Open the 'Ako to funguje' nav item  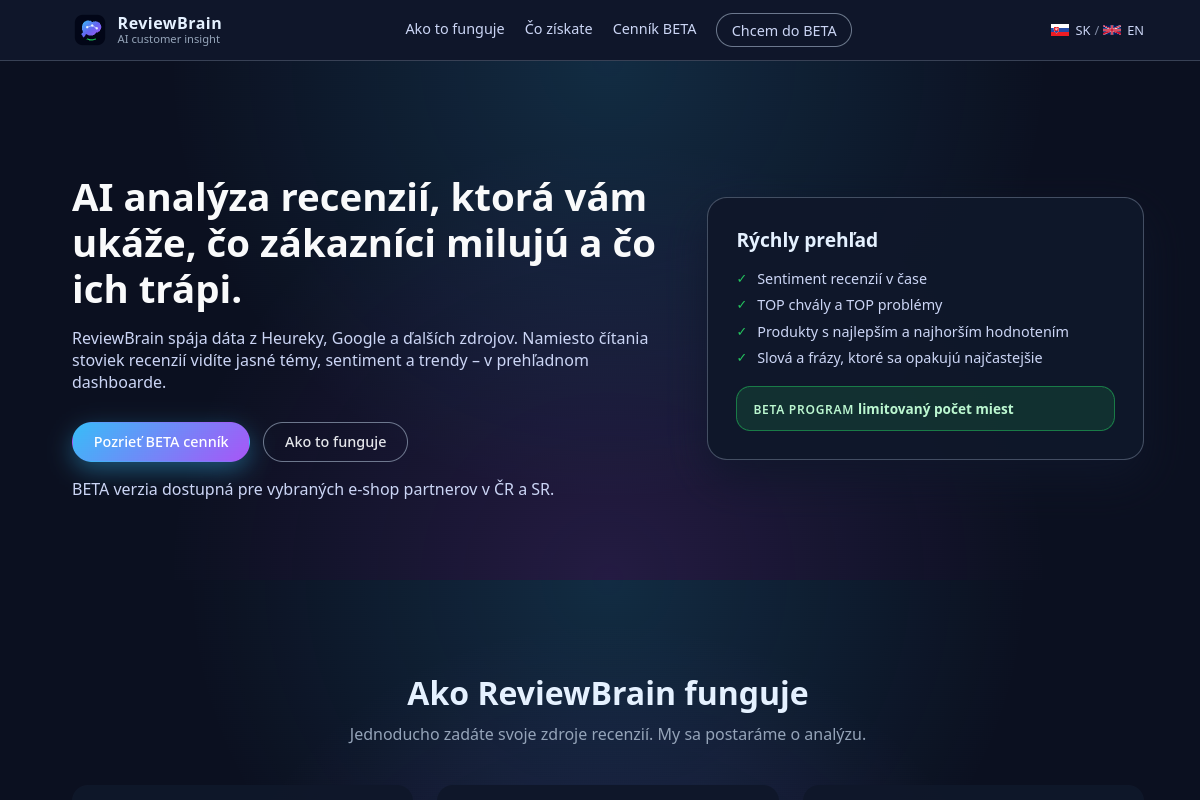(455, 29)
